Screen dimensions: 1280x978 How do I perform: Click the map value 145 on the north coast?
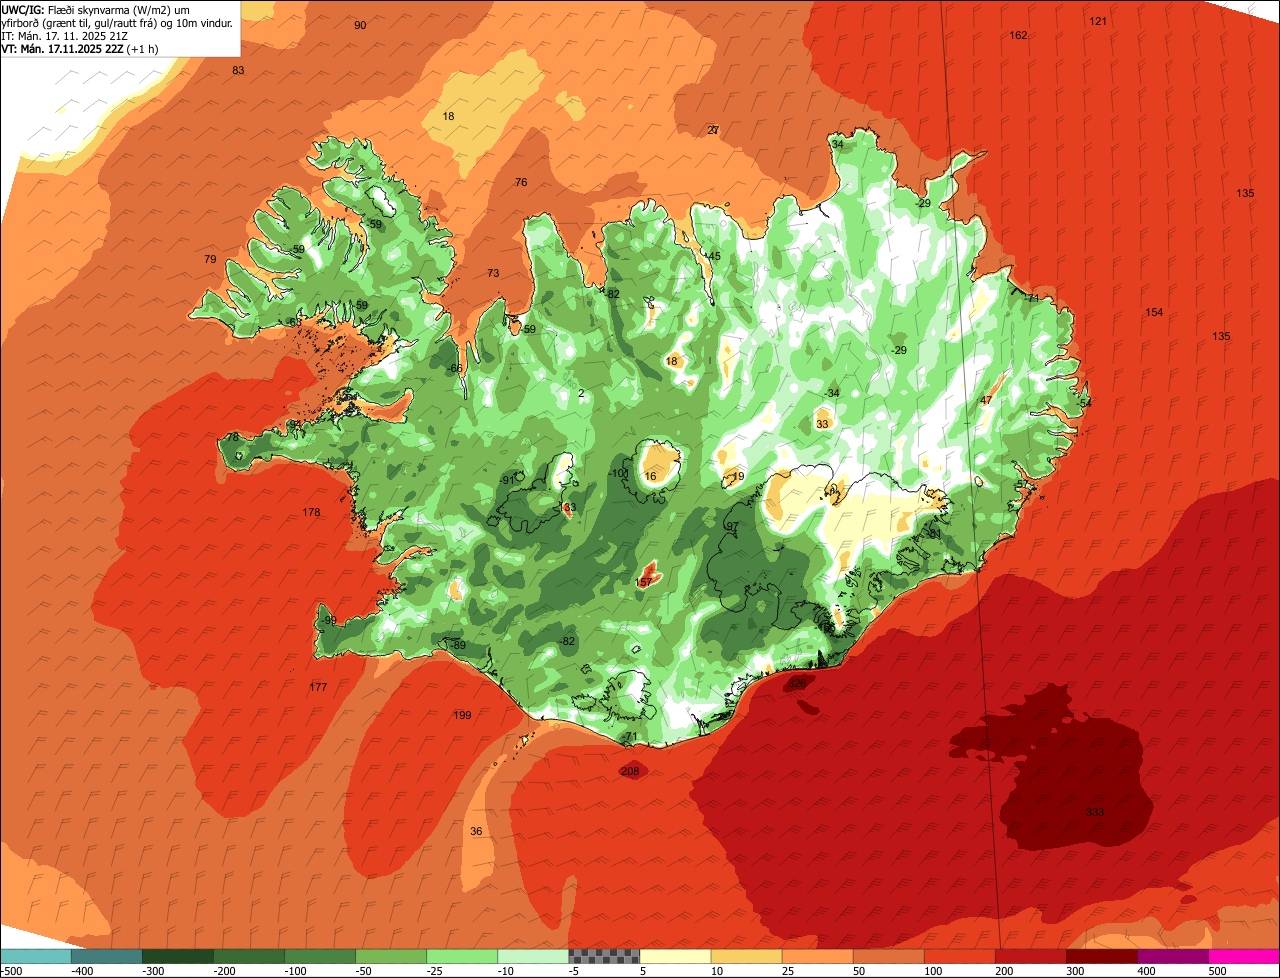pyautogui.click(x=712, y=256)
